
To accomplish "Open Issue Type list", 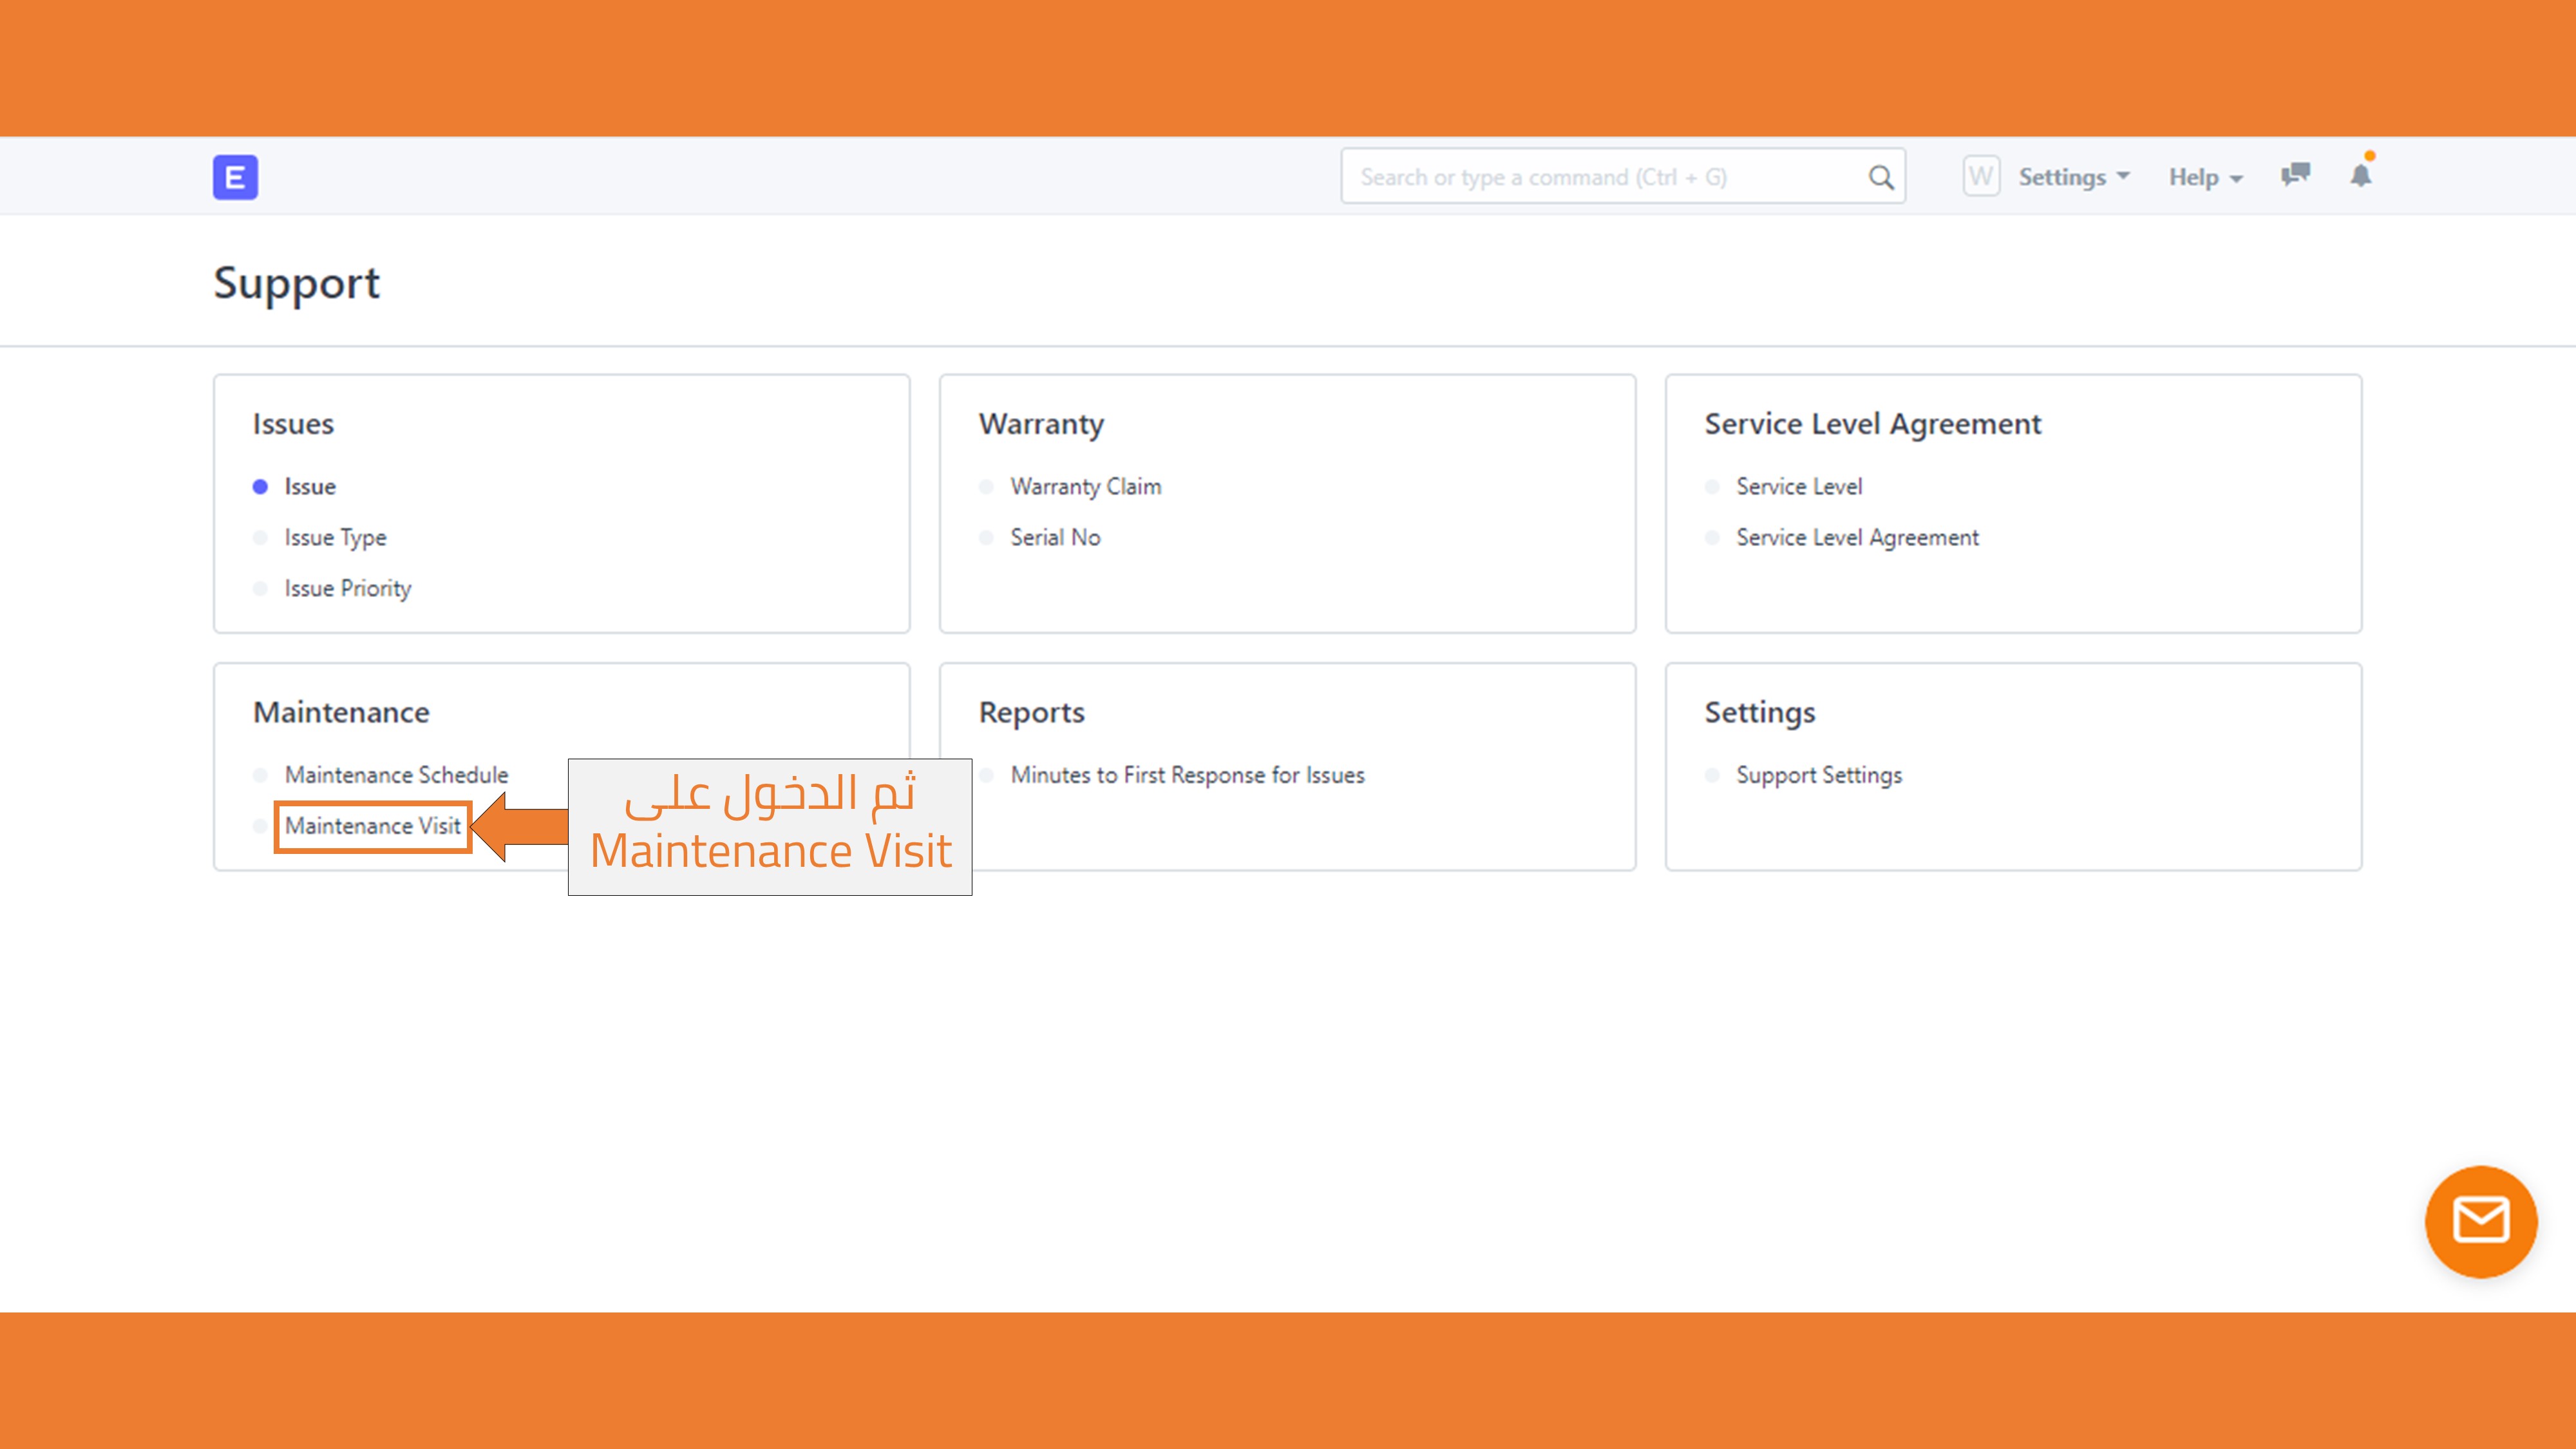I will click(335, 538).
